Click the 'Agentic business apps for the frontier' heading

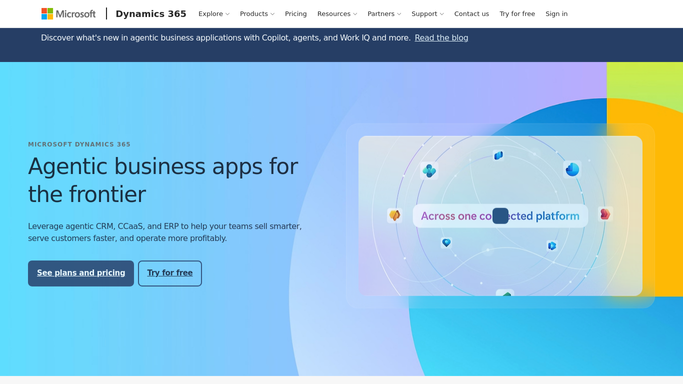(x=163, y=180)
